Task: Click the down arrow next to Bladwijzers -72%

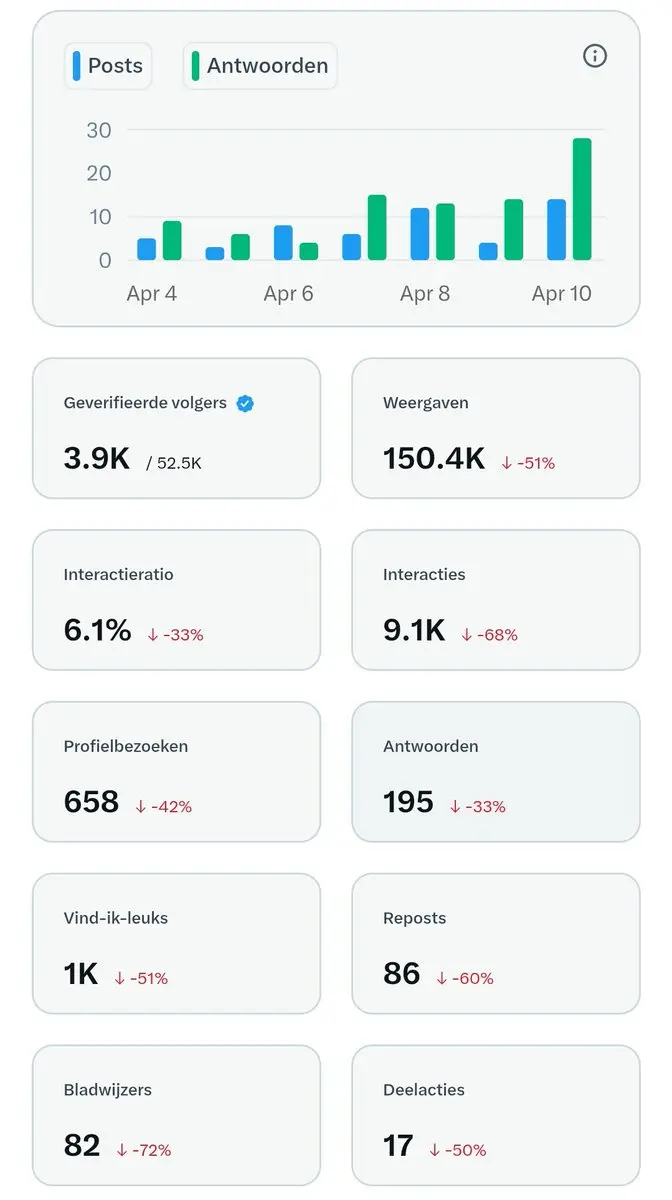Action: [x=122, y=1151]
